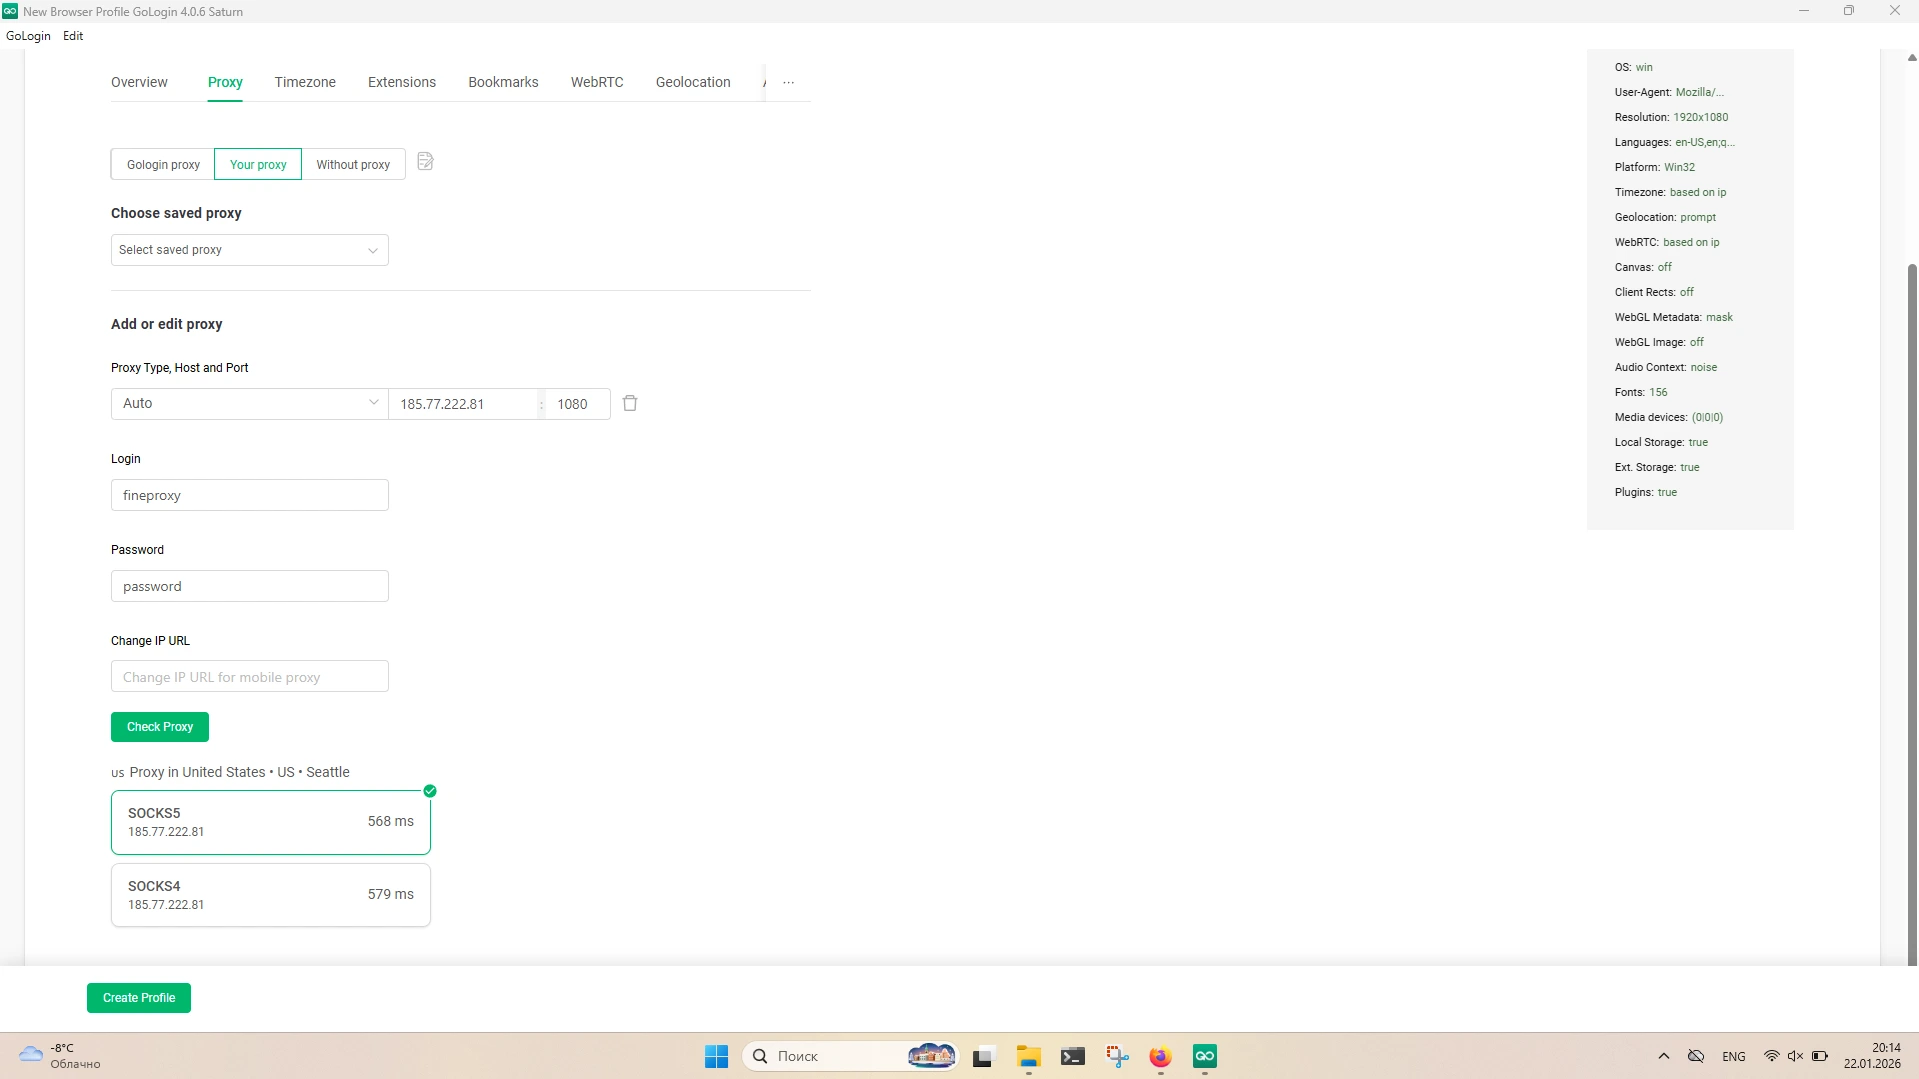
Task: Click the more tabs ellipsis icon
Action: coord(789,83)
